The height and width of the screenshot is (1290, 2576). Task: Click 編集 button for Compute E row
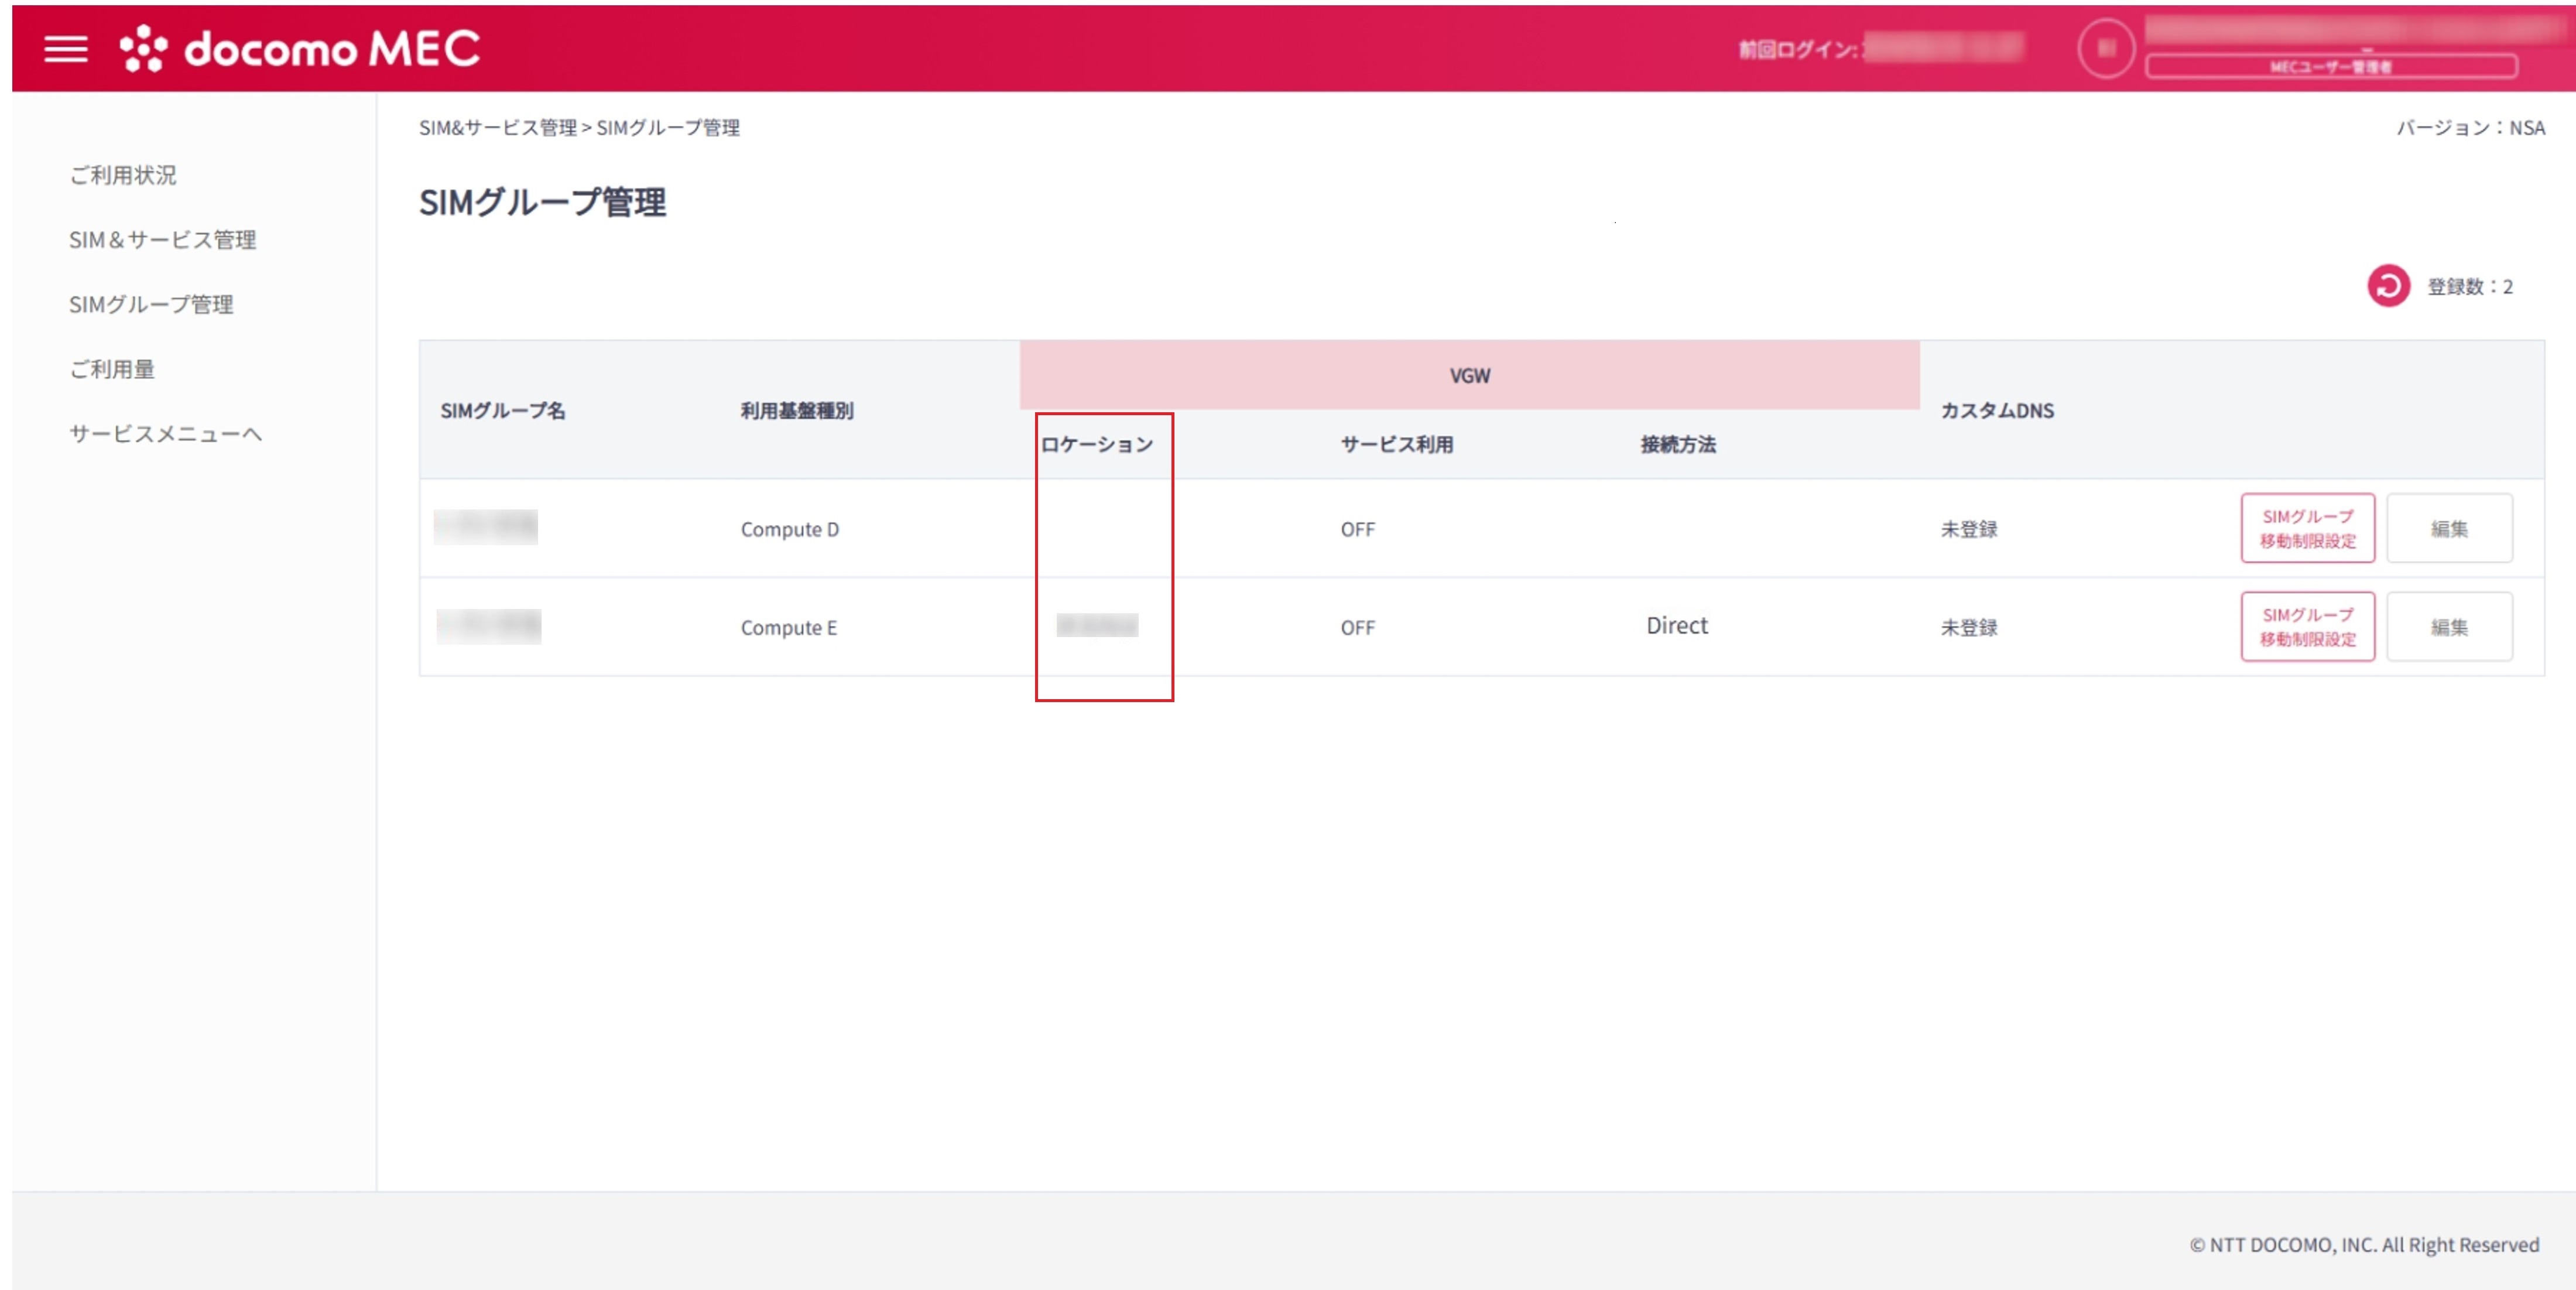click(x=2448, y=627)
